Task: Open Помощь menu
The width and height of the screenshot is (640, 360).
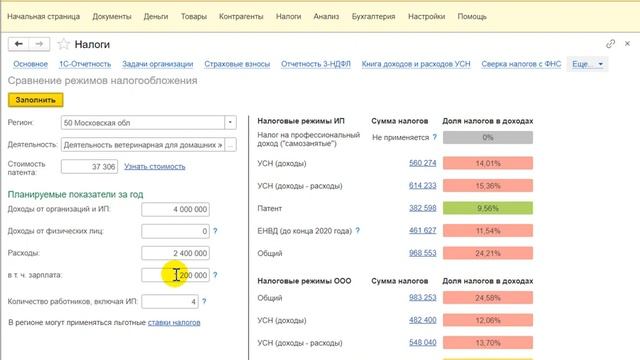Action: coord(472,17)
